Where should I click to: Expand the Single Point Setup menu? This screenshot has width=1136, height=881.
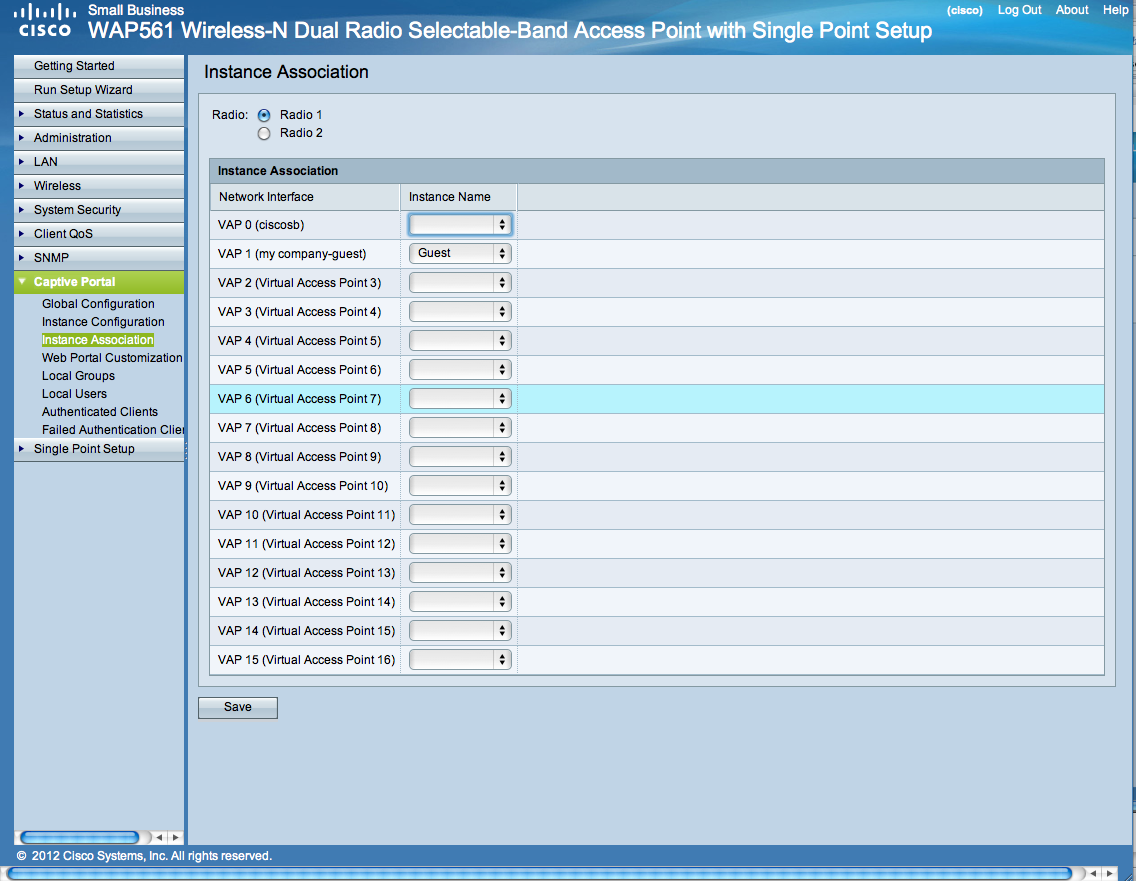click(x=99, y=448)
